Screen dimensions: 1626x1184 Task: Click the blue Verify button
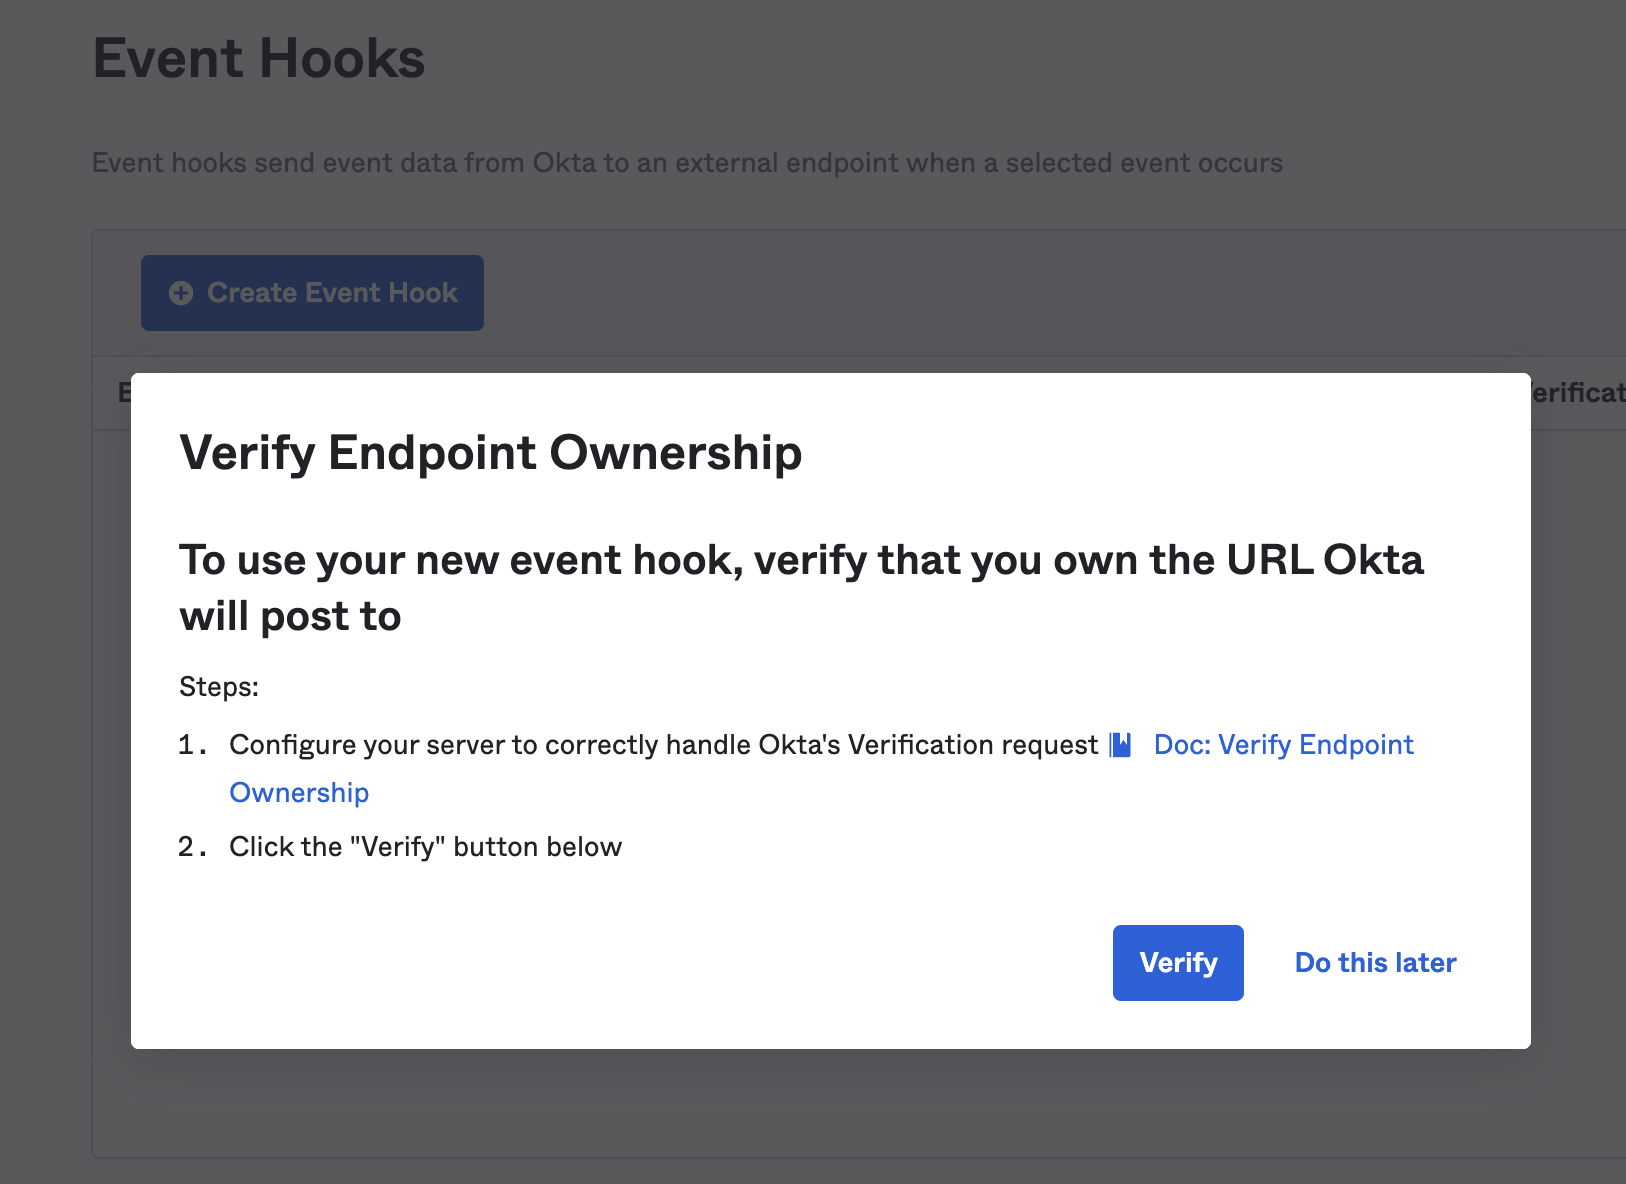pyautogui.click(x=1178, y=962)
